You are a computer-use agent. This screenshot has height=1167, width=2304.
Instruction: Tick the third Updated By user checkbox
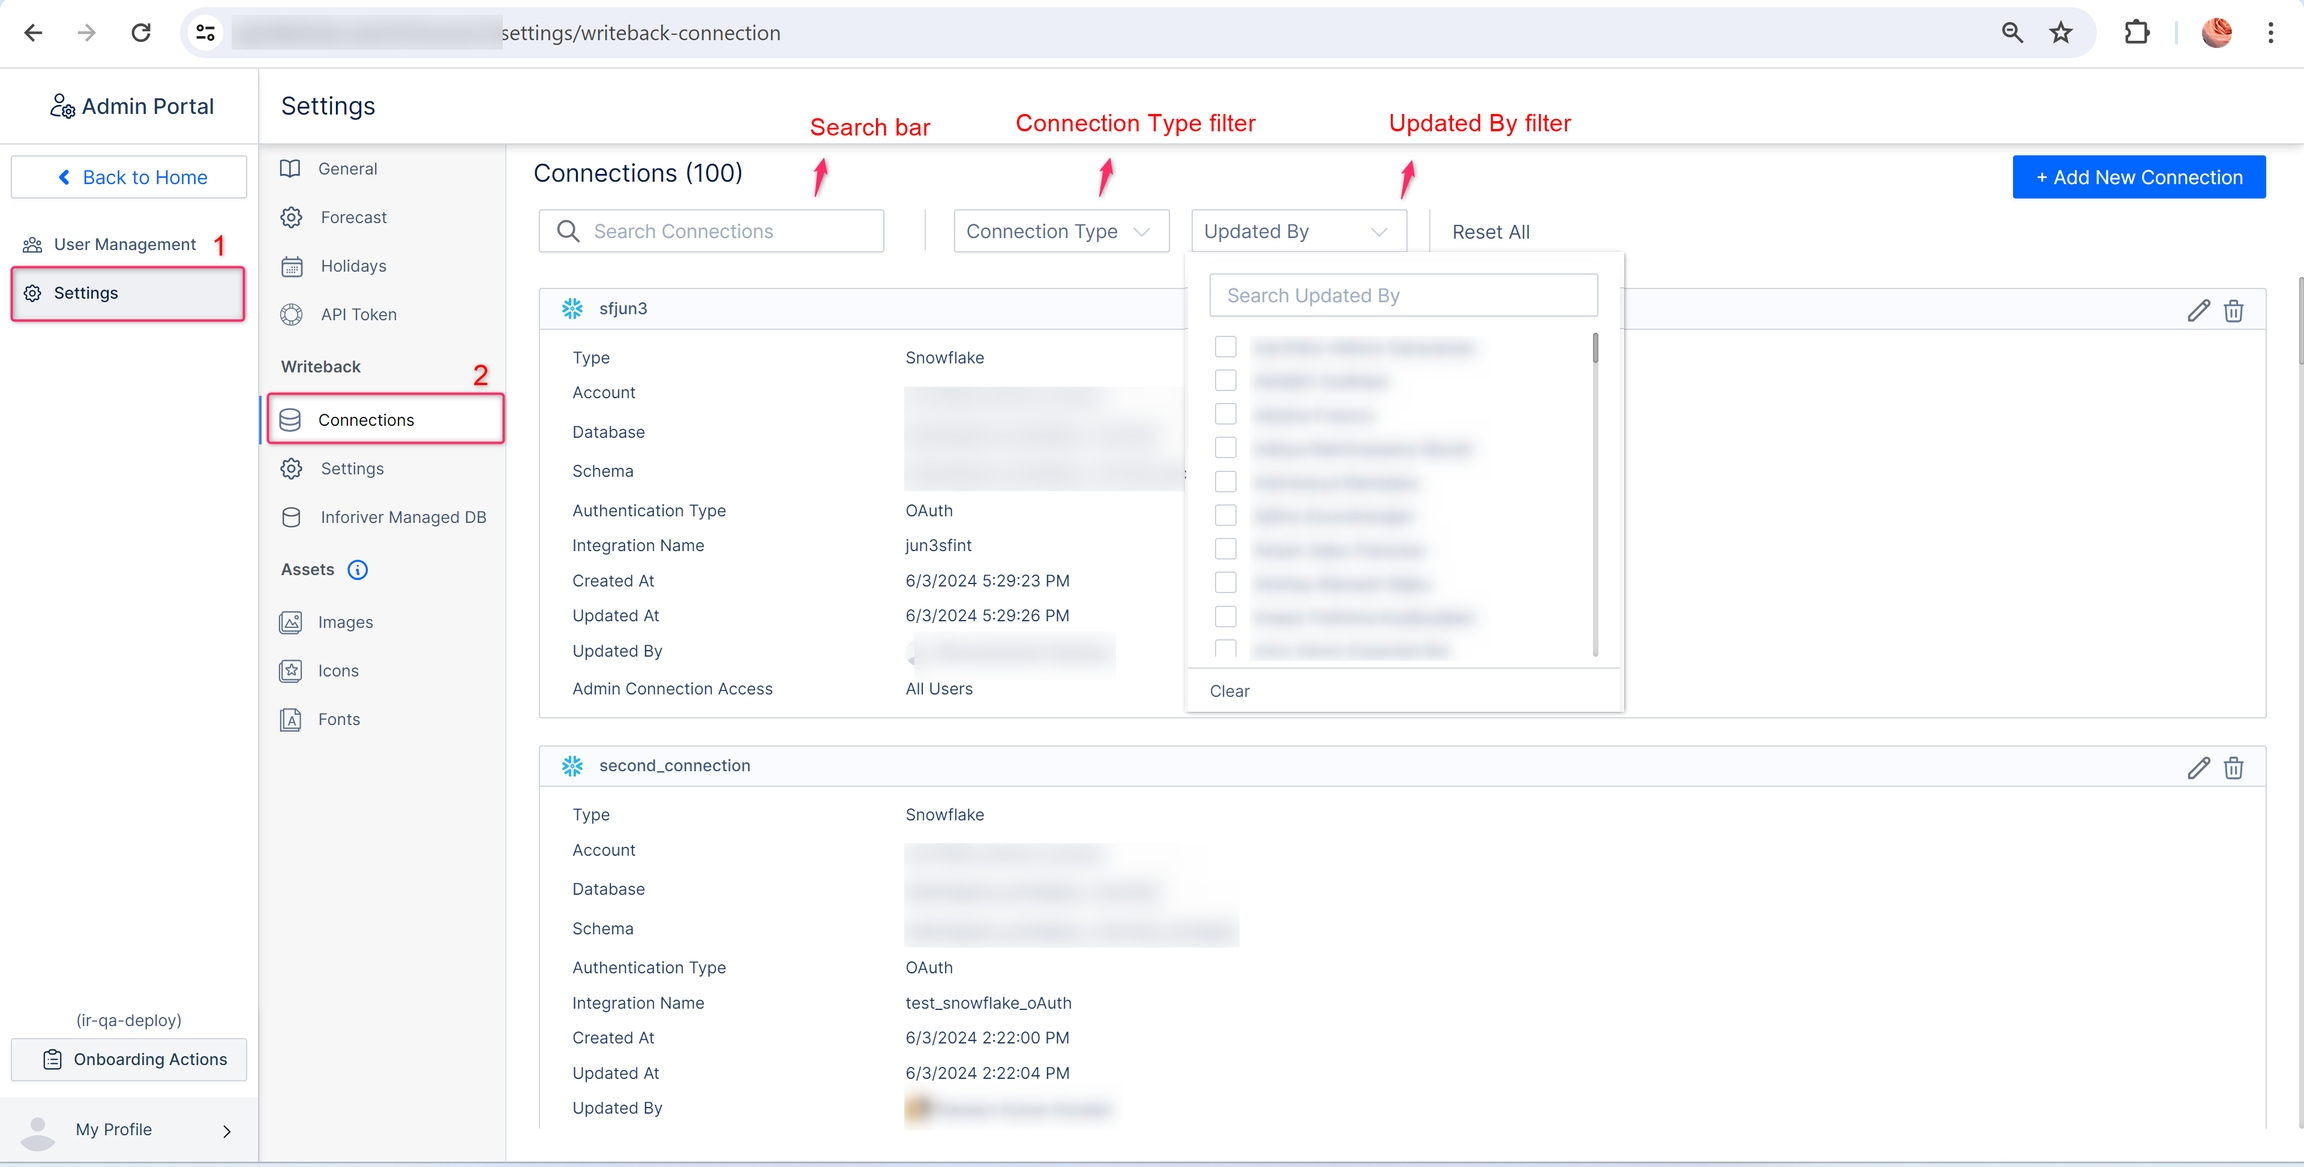tap(1225, 414)
